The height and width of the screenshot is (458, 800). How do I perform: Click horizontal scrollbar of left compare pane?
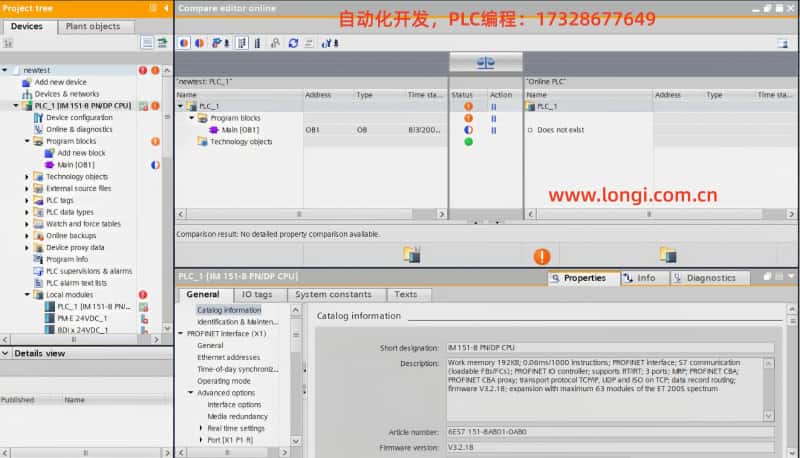(x=300, y=214)
